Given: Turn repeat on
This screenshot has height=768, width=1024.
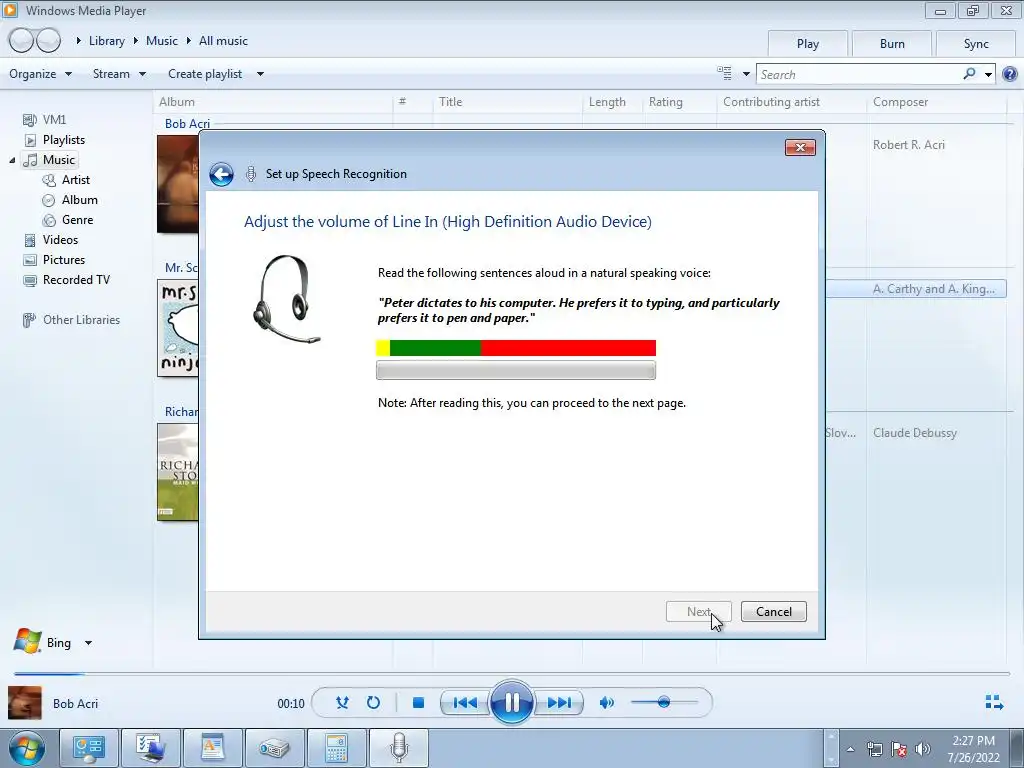Looking at the screenshot, I should 373,703.
